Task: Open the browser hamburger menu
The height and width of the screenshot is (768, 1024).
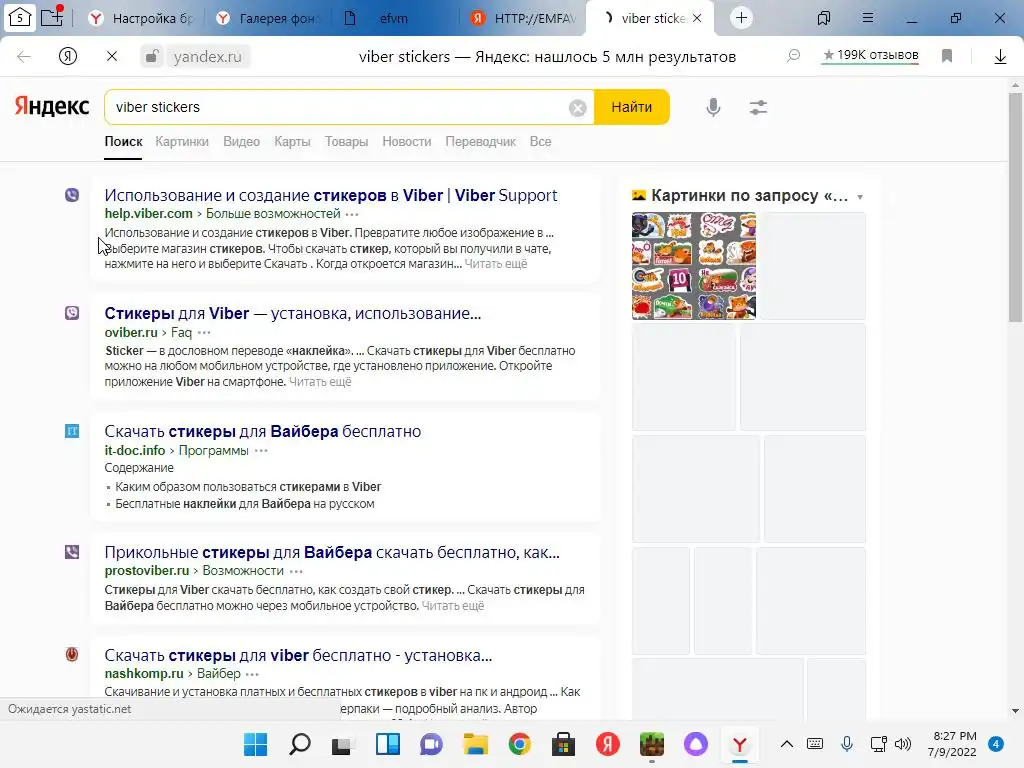Action: [868, 18]
